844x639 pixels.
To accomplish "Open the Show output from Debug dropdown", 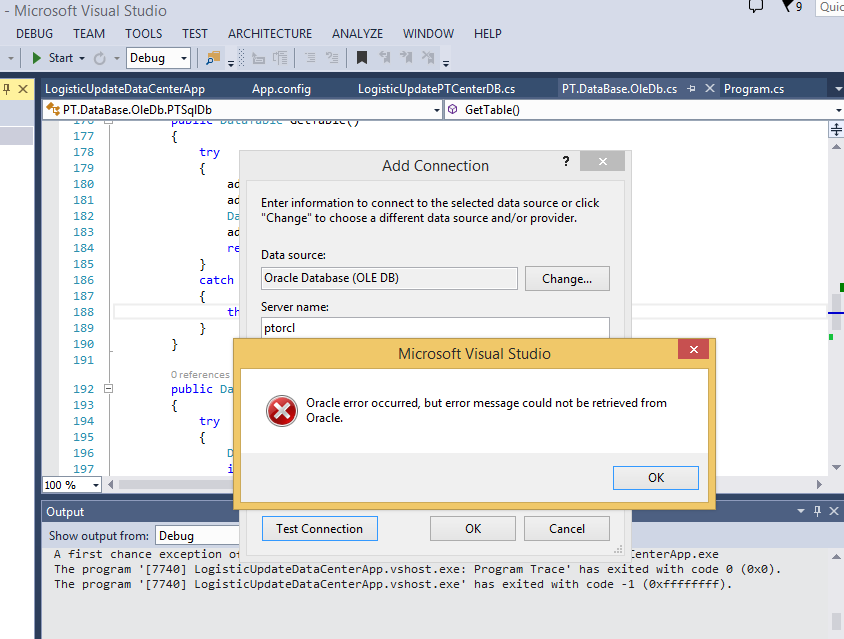I will (197, 536).
